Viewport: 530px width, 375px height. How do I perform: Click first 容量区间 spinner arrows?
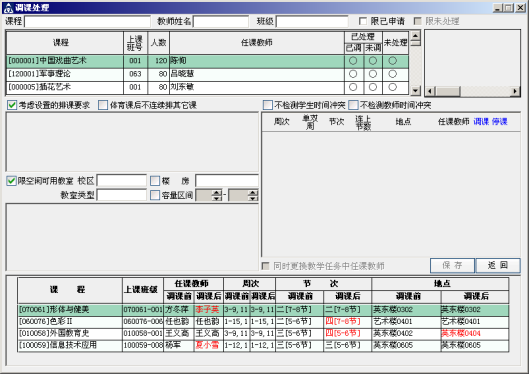[217, 195]
